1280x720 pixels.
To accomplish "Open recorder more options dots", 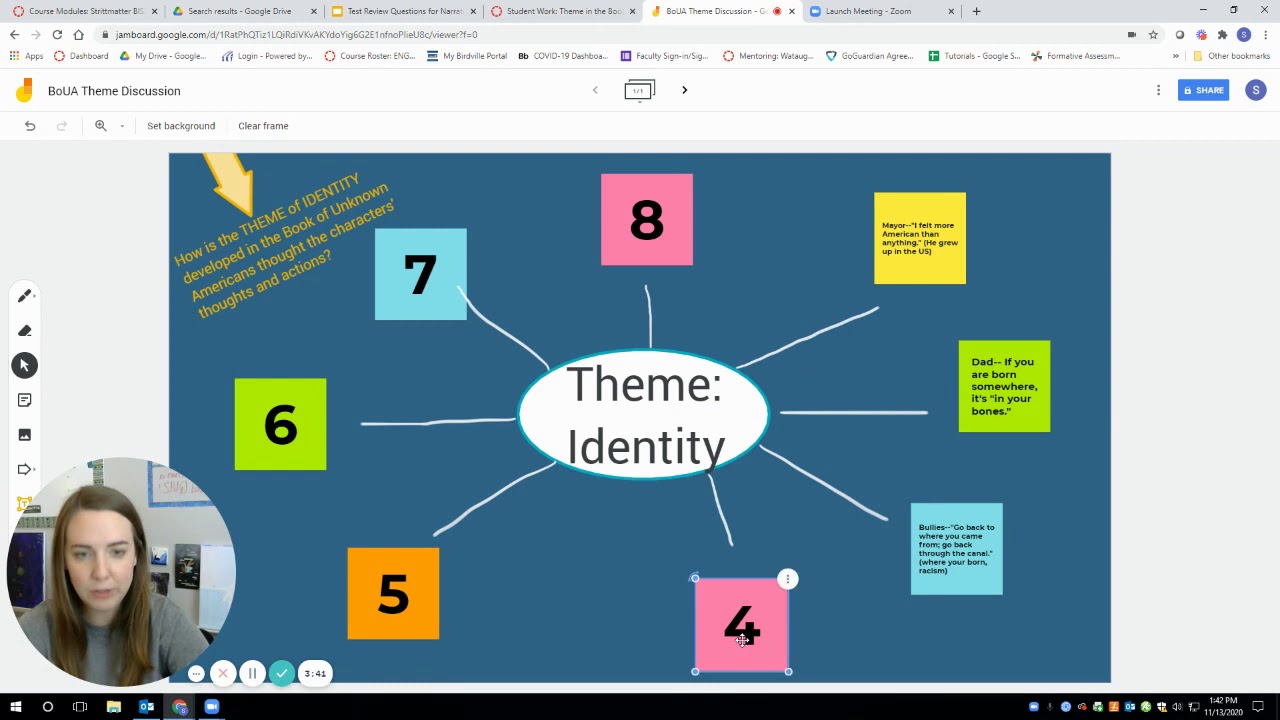I will pyautogui.click(x=196, y=673).
